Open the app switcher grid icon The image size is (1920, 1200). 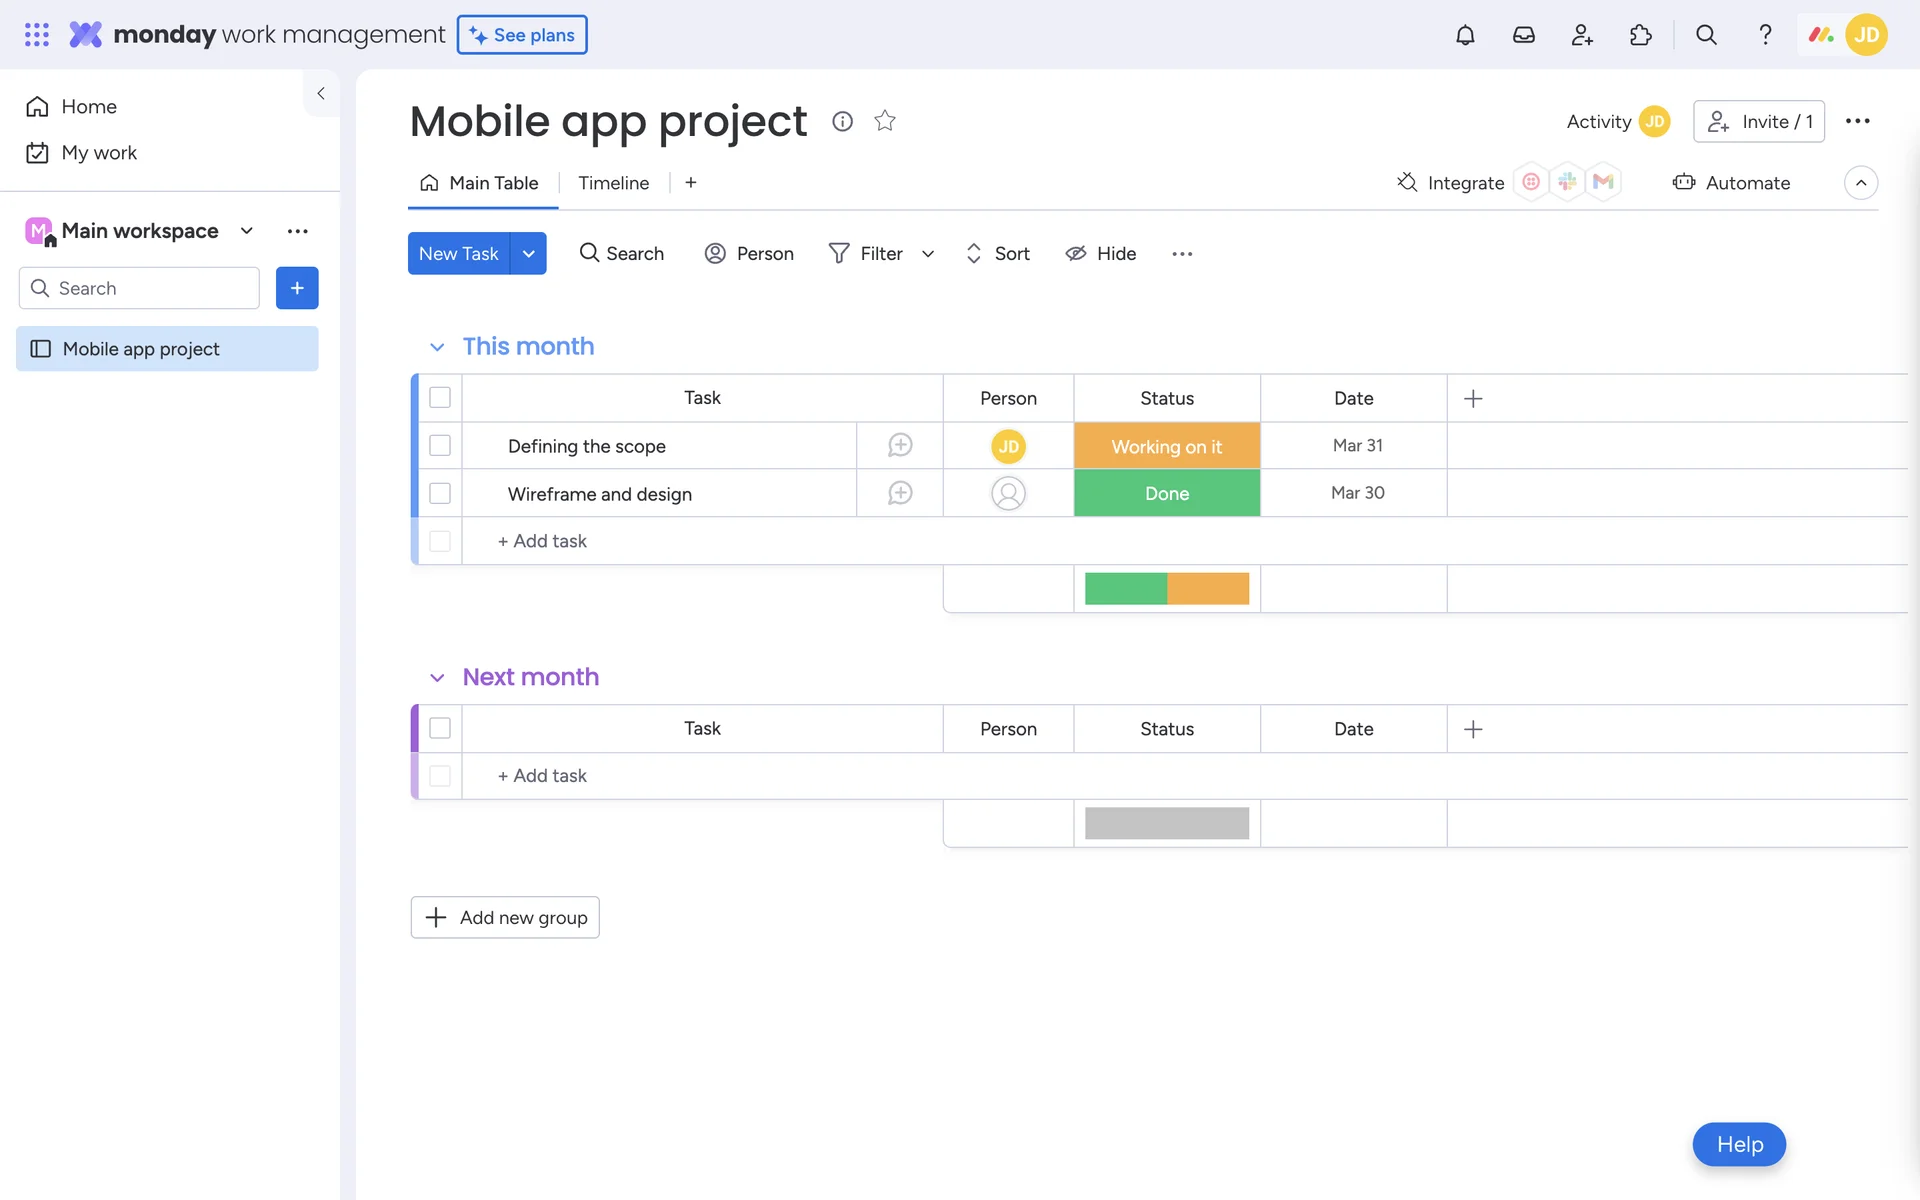point(37,35)
